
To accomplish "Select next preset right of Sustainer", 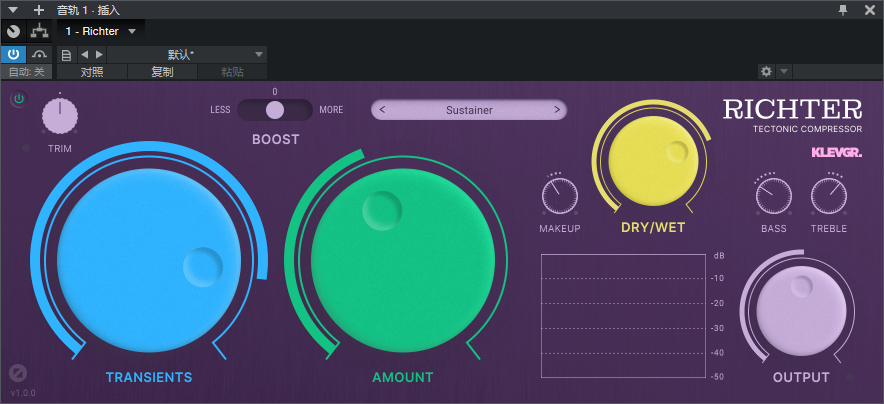I will click(557, 110).
